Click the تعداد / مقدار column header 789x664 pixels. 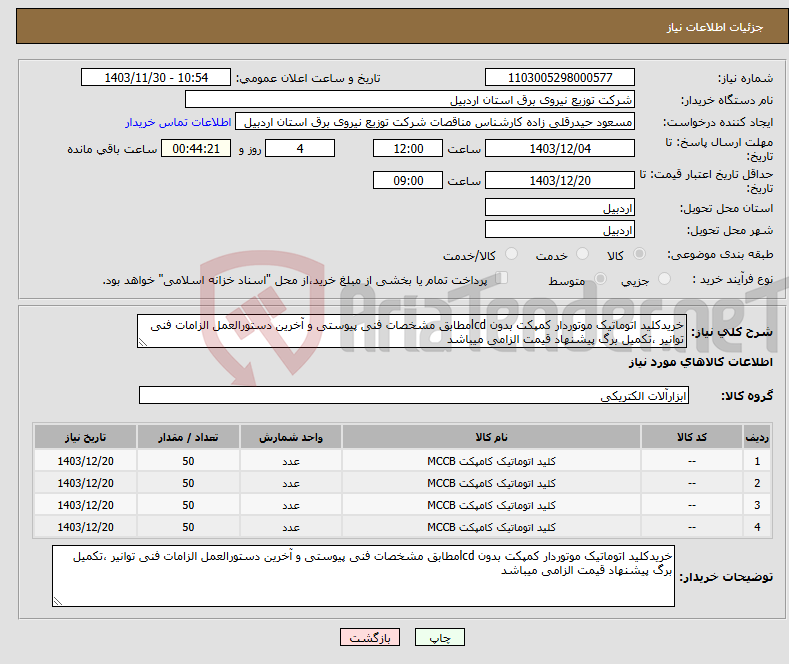[188, 437]
